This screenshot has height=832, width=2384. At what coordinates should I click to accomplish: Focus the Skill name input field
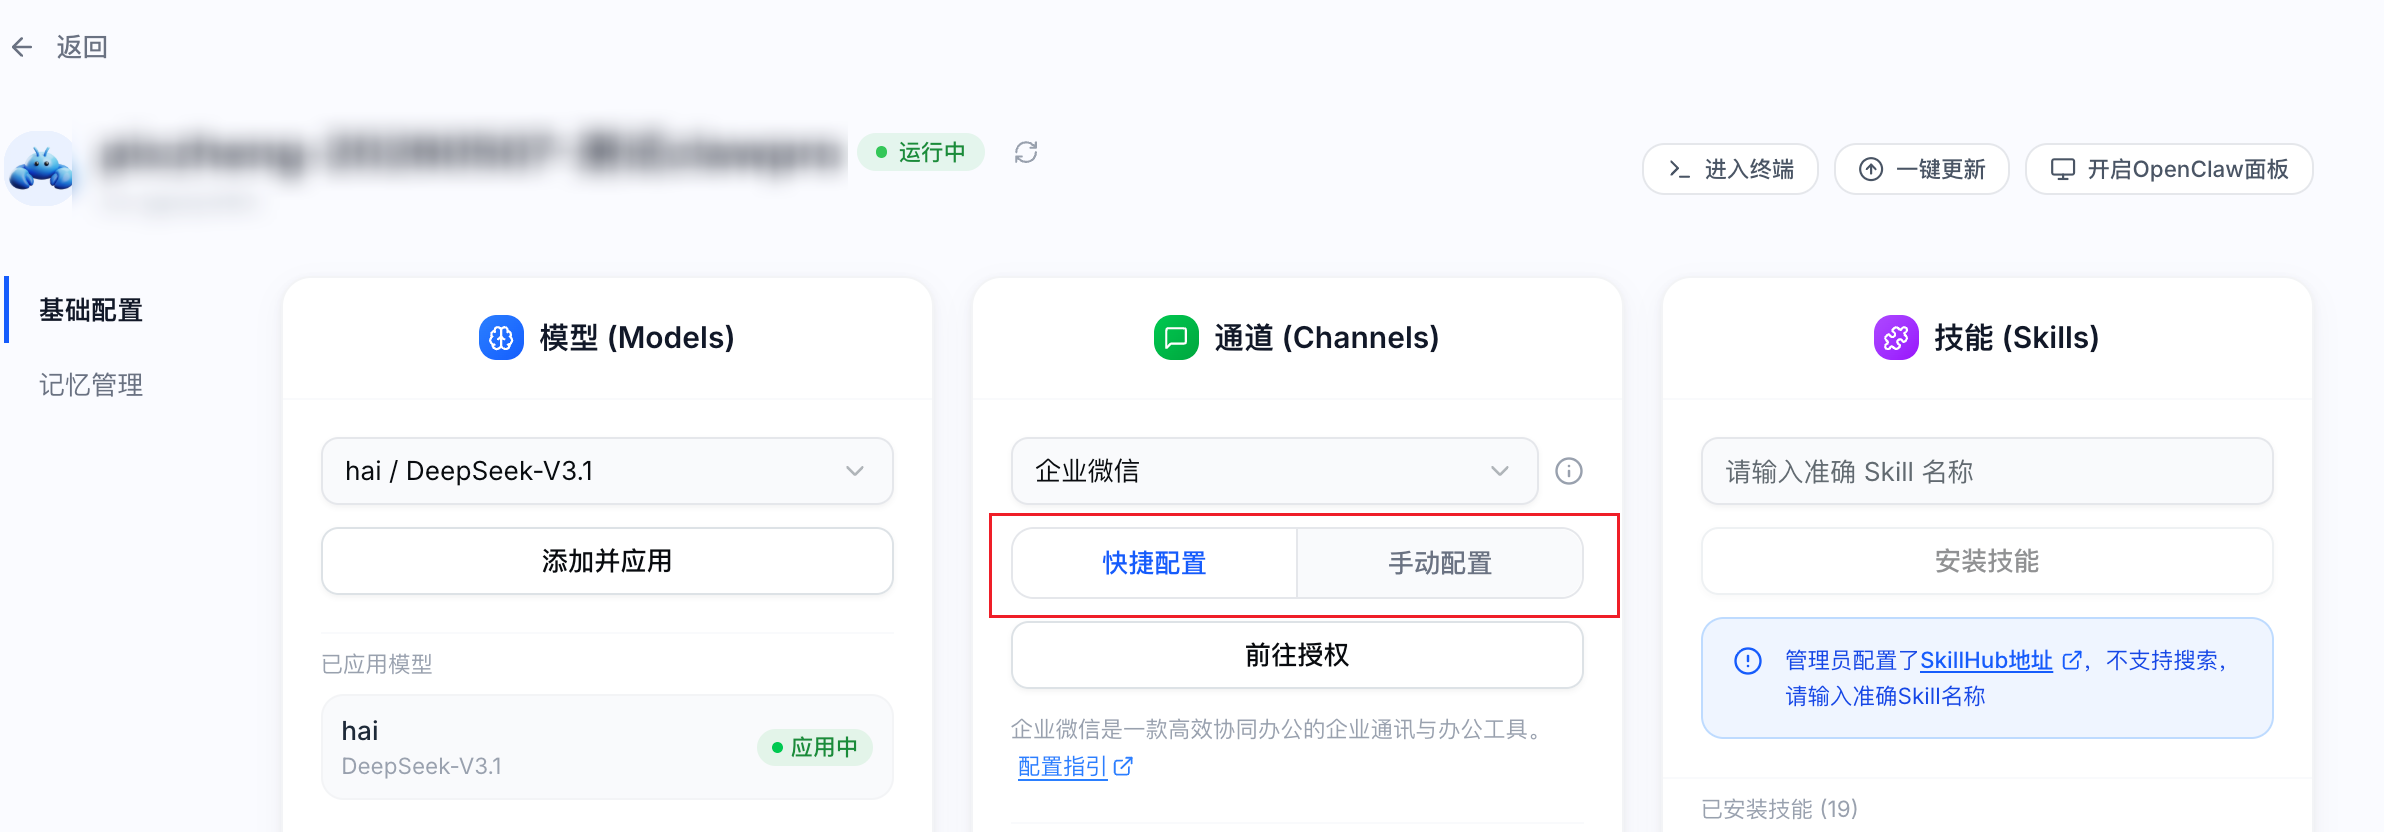(x=1987, y=471)
